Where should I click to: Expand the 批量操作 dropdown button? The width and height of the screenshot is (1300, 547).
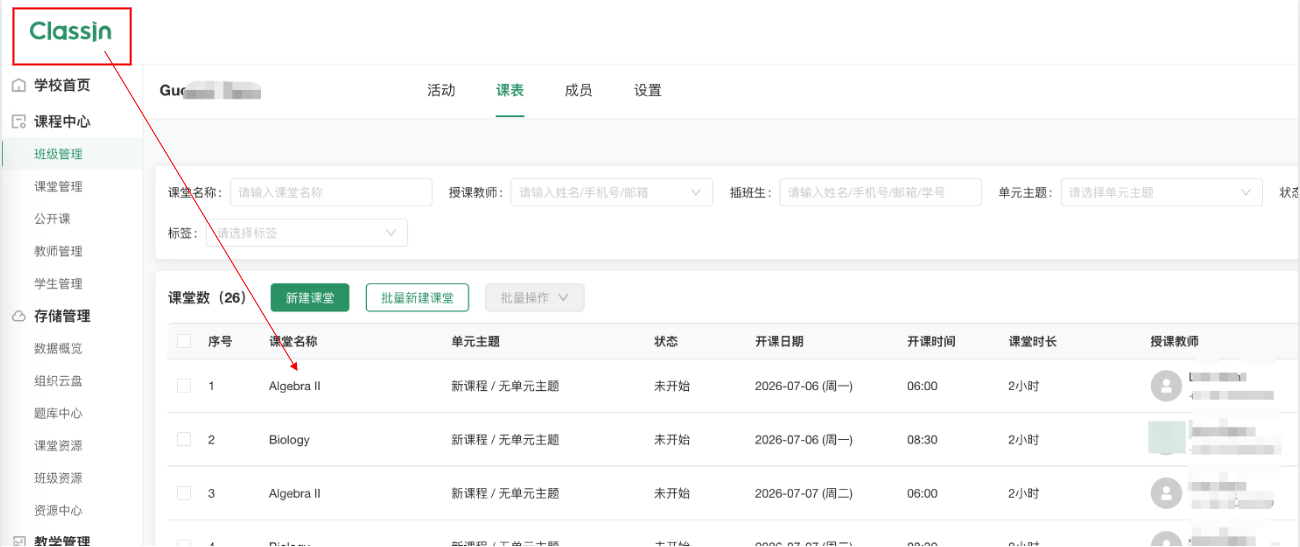pyautogui.click(x=535, y=298)
